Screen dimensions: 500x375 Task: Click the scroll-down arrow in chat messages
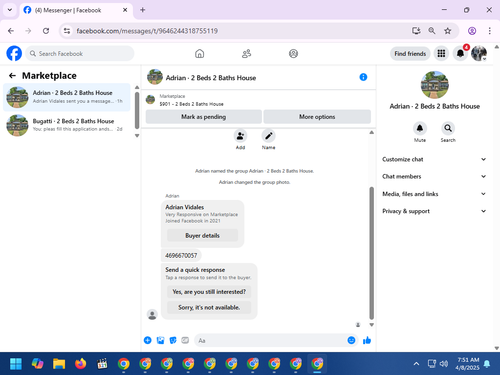click(371, 325)
